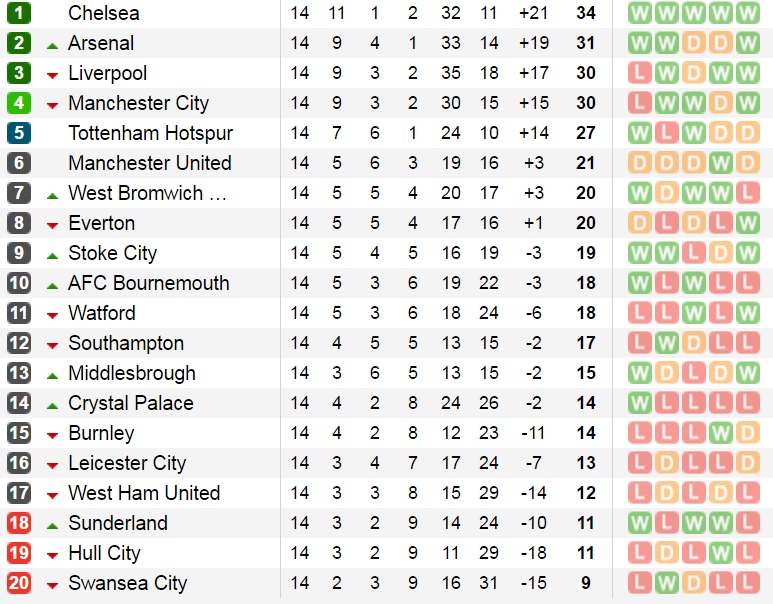The image size is (773, 604).
Task: Go to the Leicester City team page
Action: 127,463
